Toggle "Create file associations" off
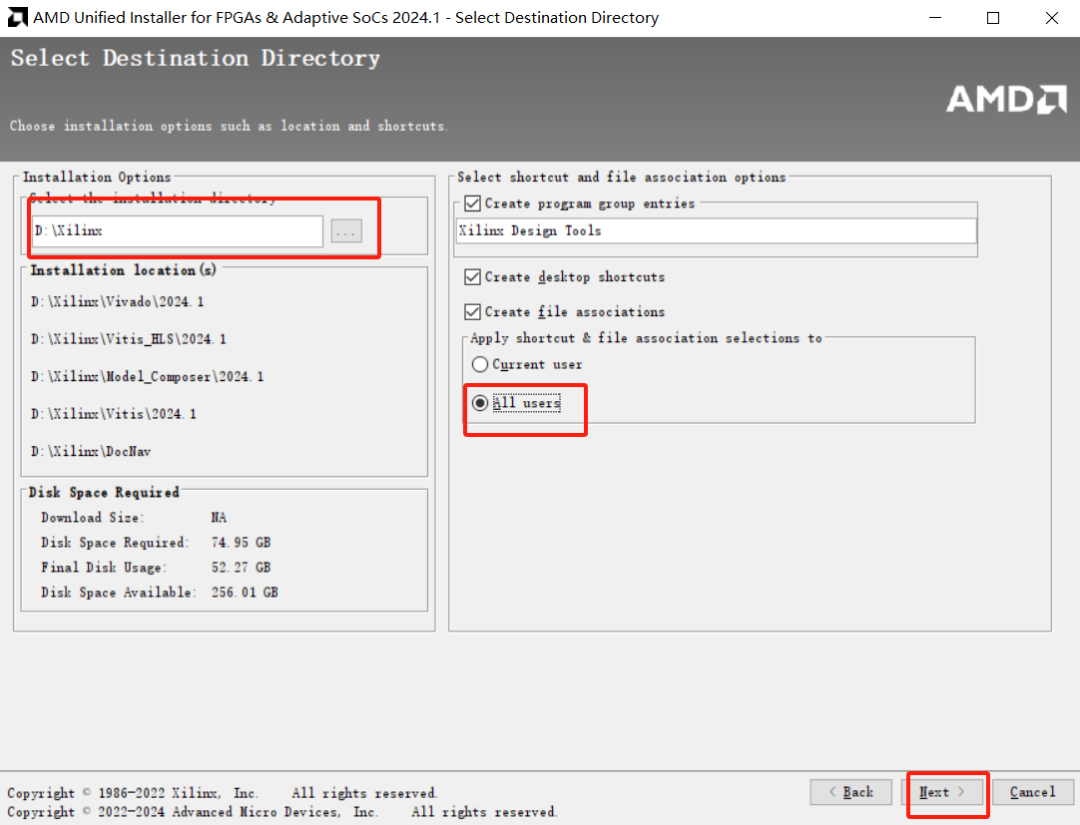The width and height of the screenshot is (1080, 825). pos(472,311)
